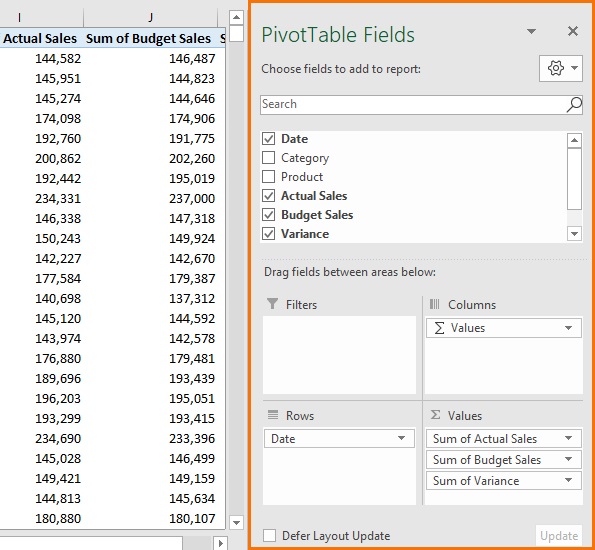Viewport: 595px width, 550px height.
Task: Click the Update button
Action: pyautogui.click(x=559, y=536)
